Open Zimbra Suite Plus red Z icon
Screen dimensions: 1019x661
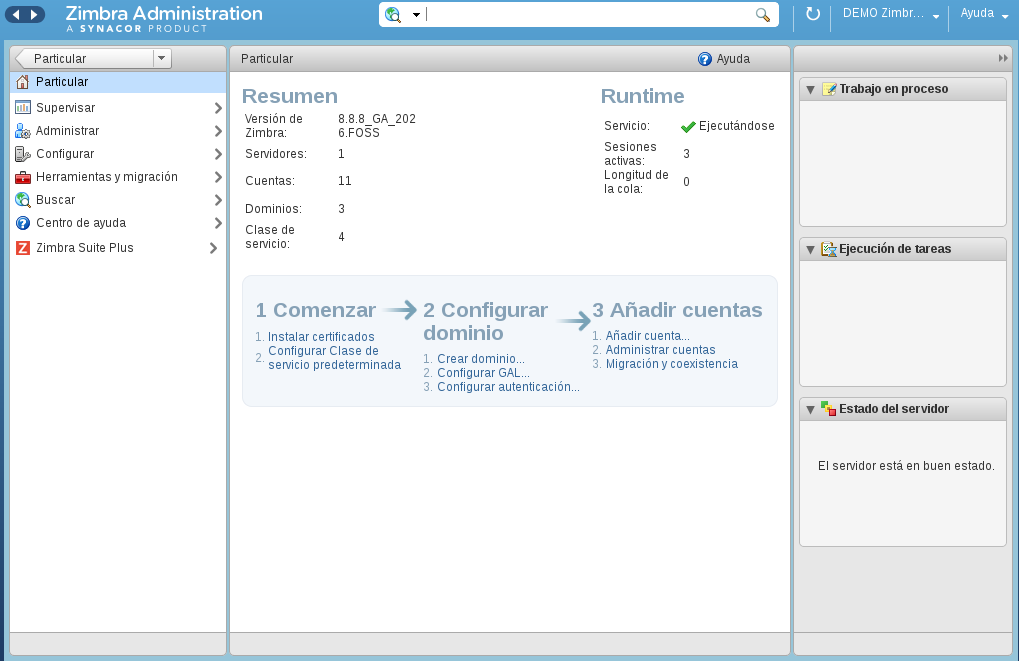click(23, 248)
